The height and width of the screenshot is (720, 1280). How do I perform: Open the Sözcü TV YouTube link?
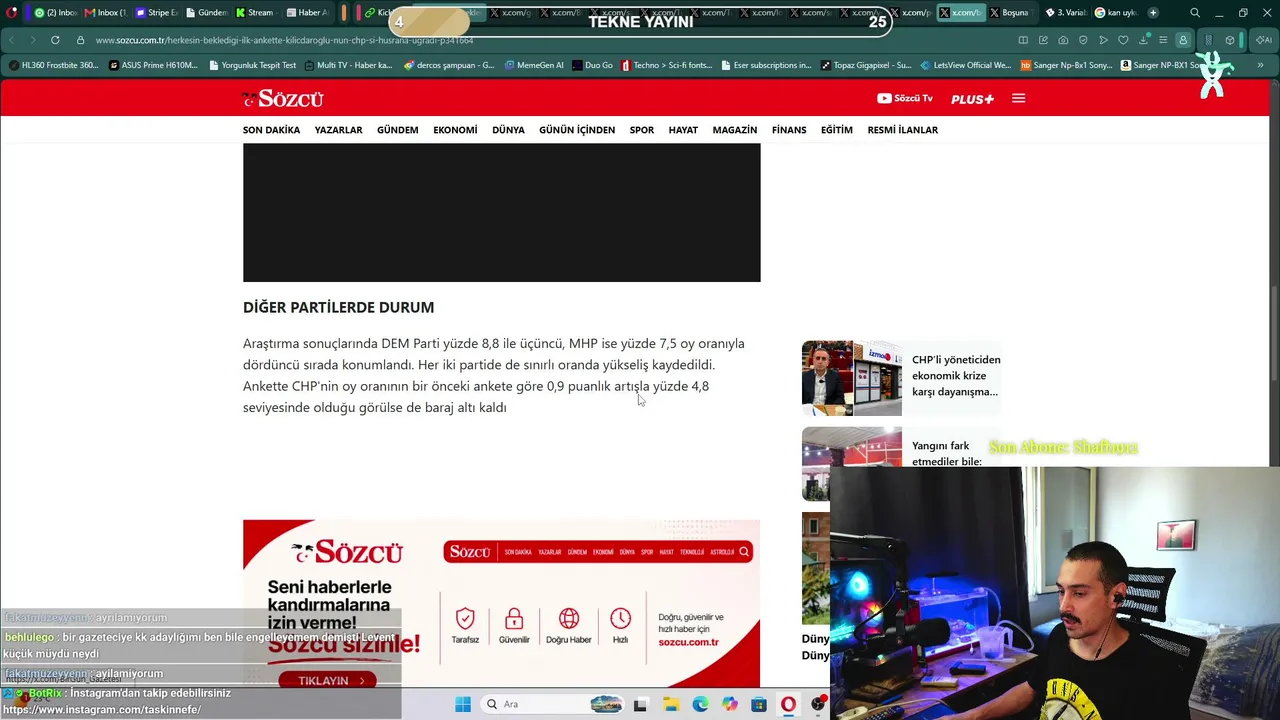904,98
